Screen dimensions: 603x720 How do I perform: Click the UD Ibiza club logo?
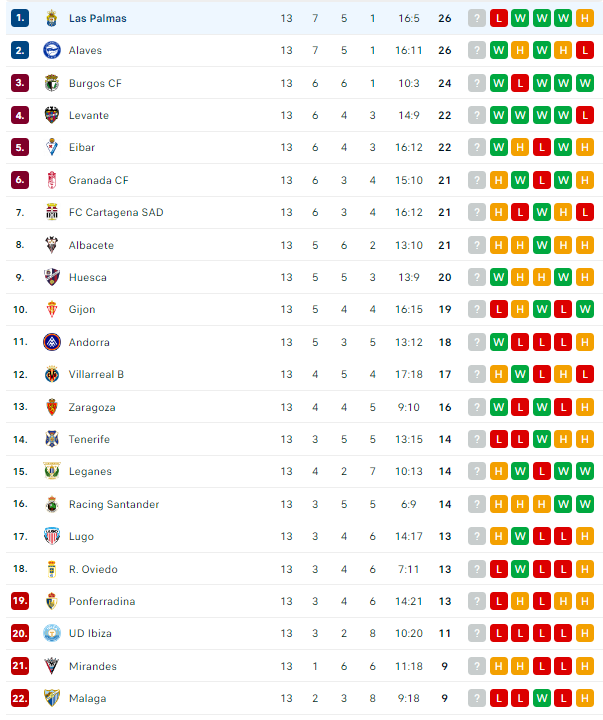click(52, 633)
